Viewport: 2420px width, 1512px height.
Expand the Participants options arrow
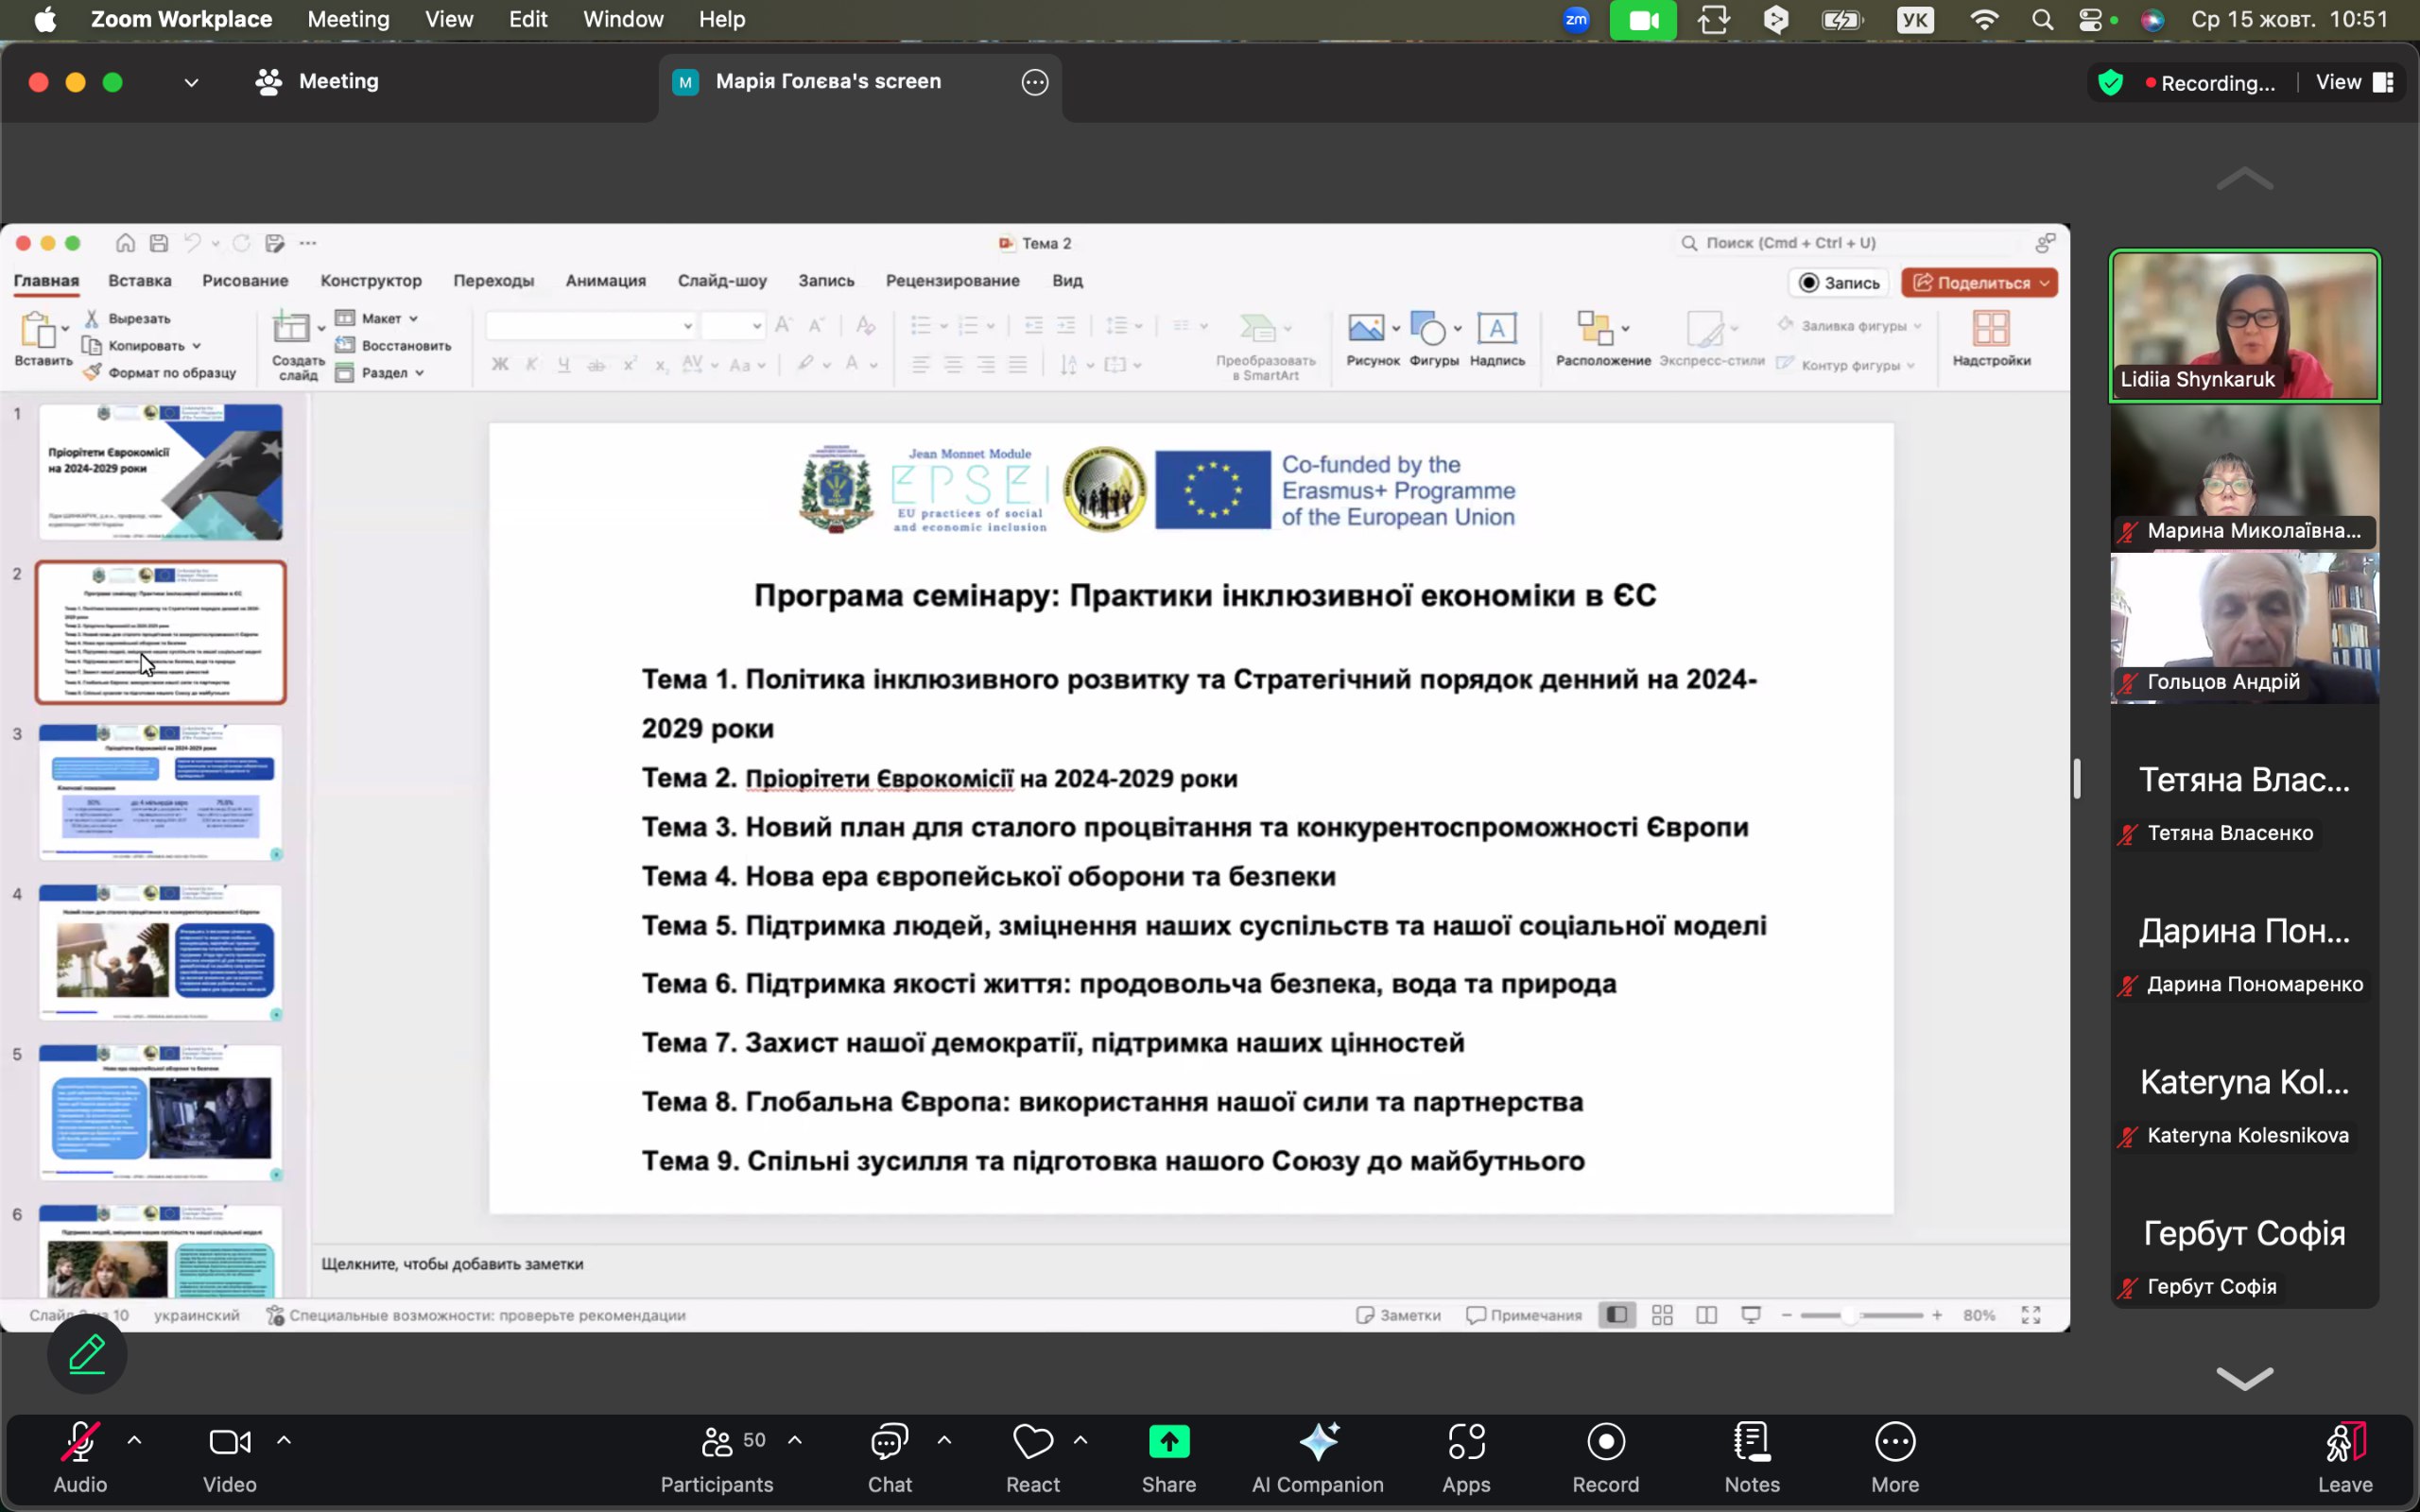click(x=795, y=1440)
